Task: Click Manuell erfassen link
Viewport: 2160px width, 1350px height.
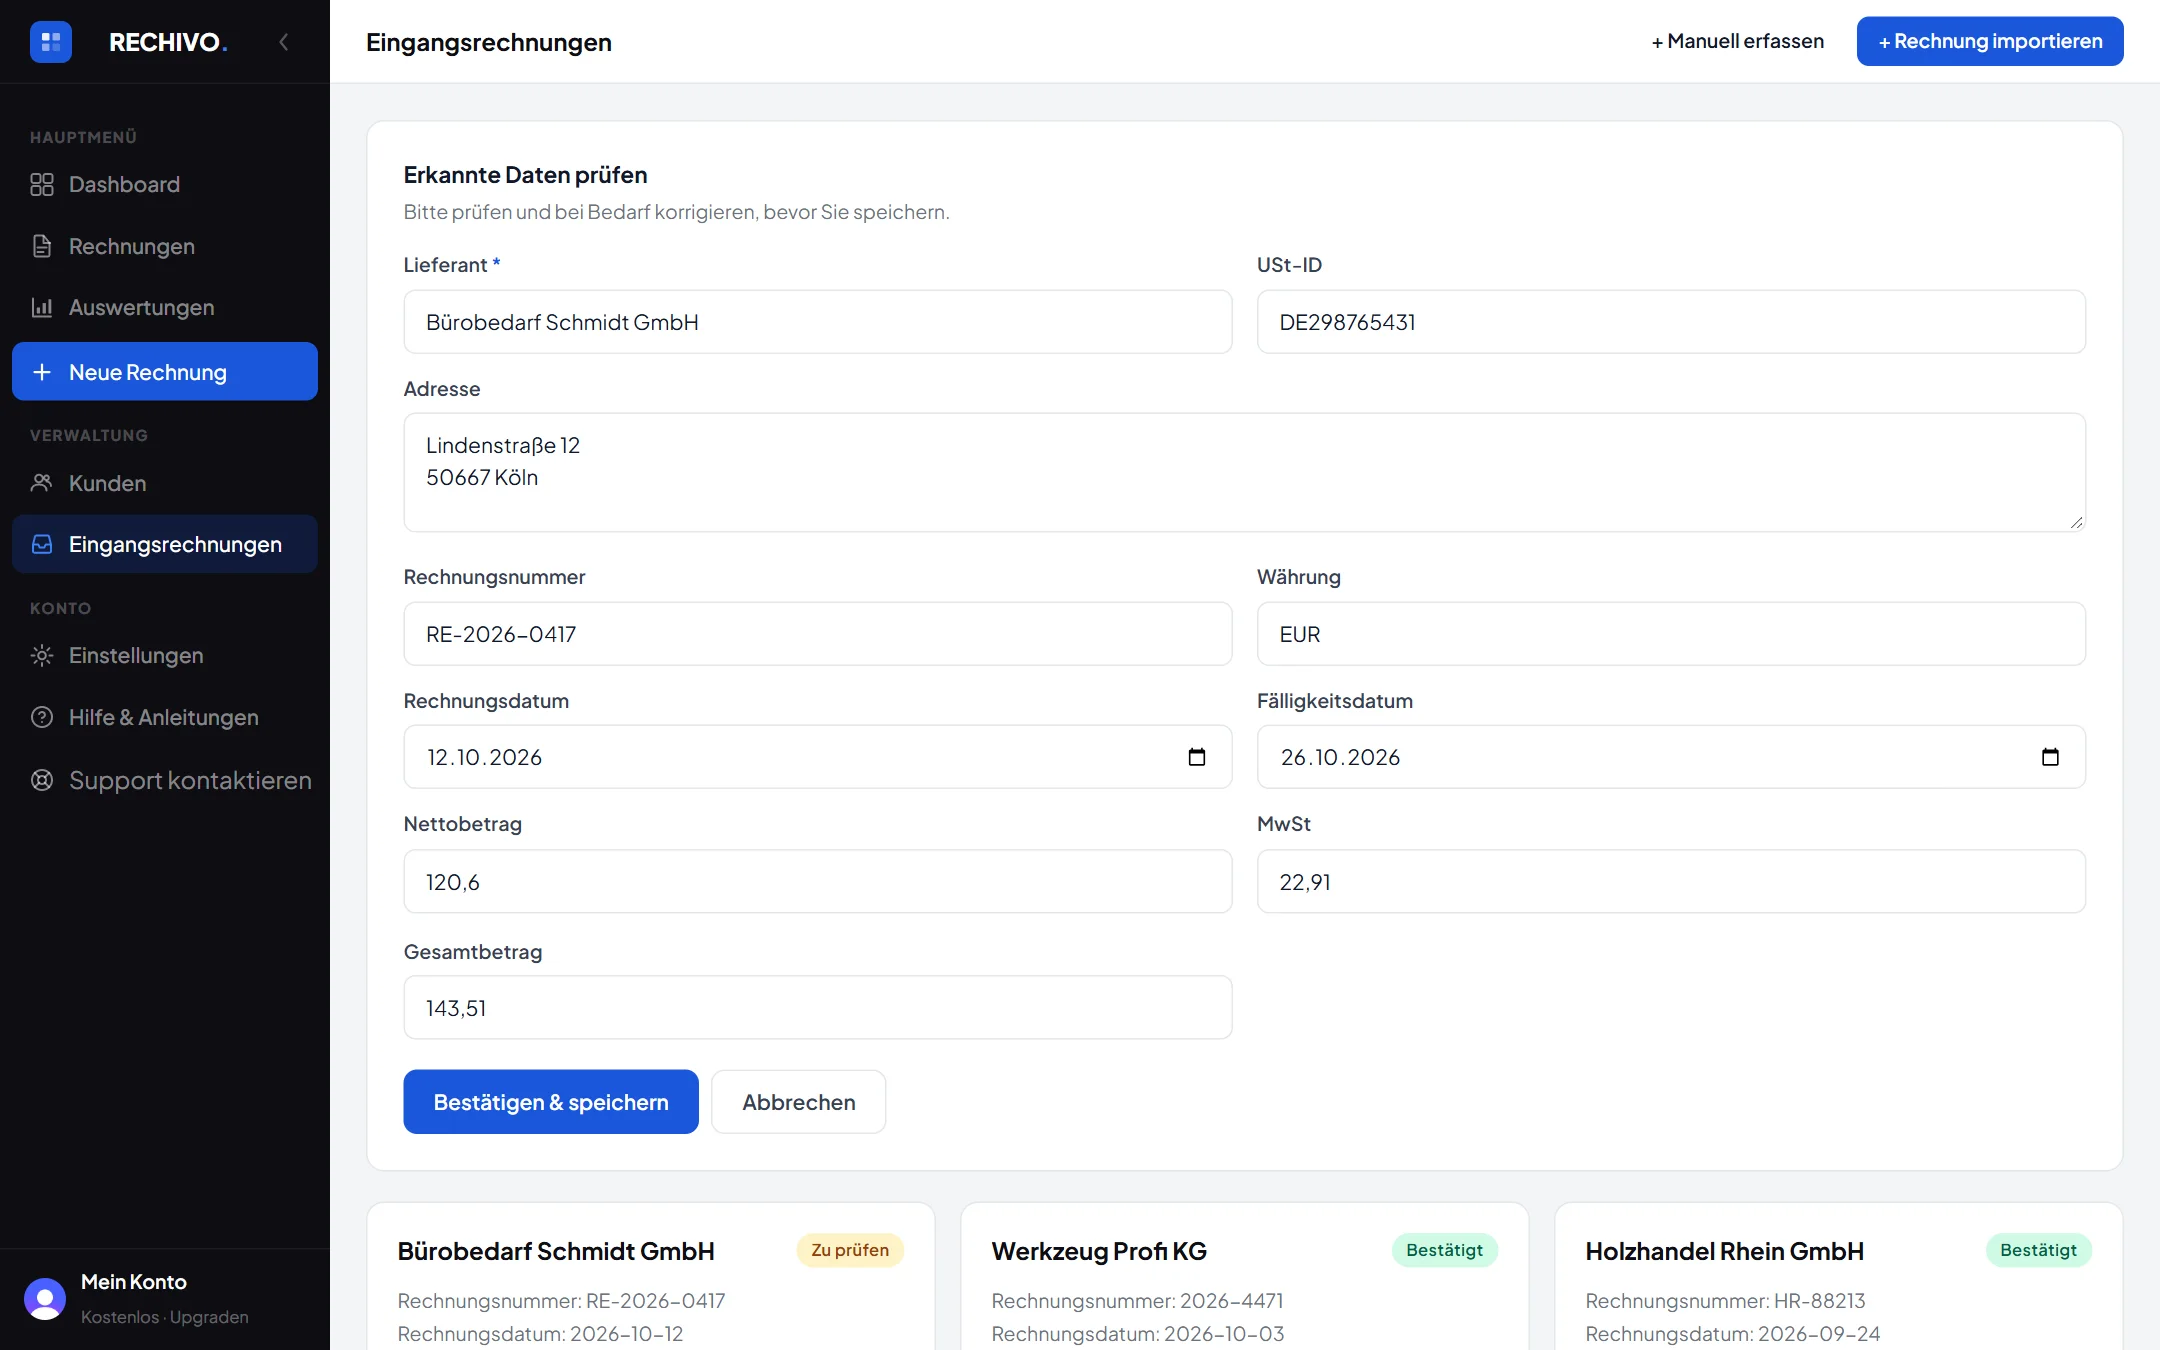Action: (1738, 41)
